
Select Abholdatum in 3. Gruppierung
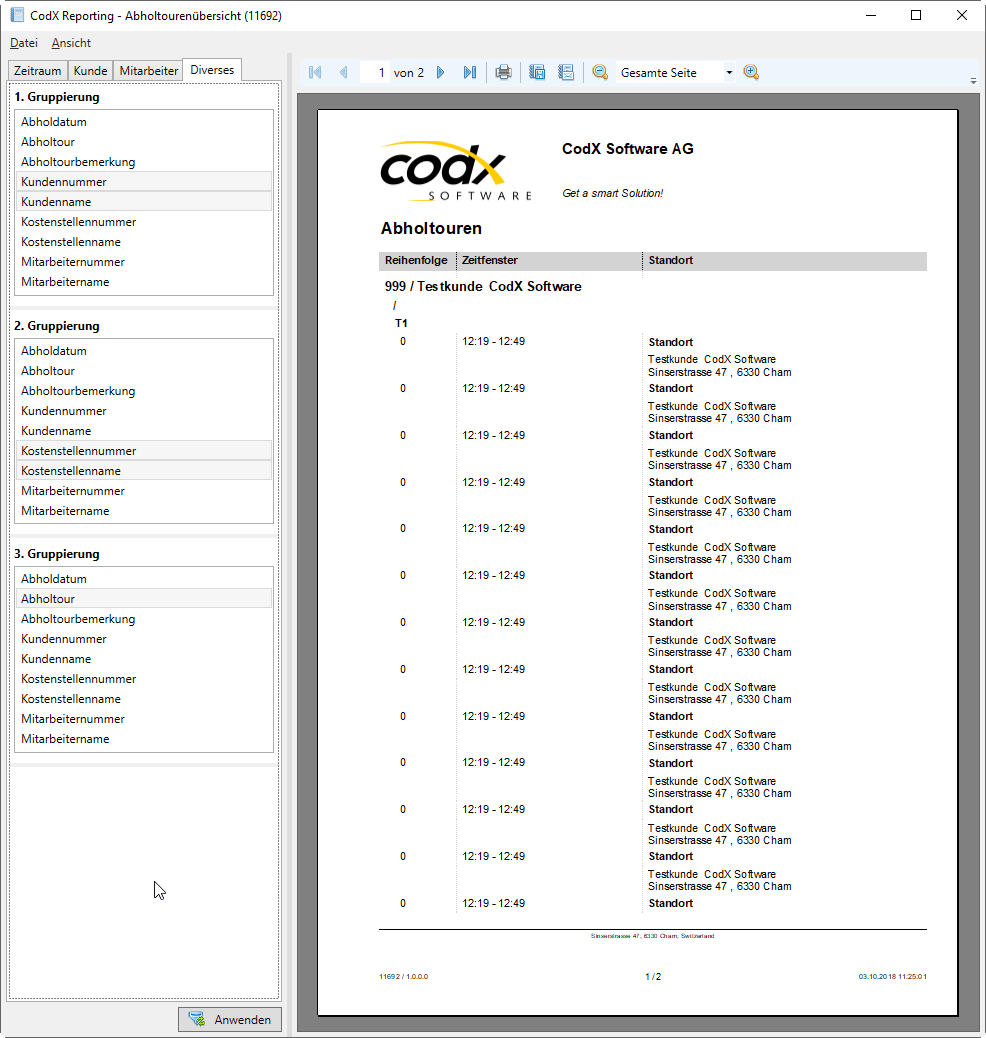point(144,579)
